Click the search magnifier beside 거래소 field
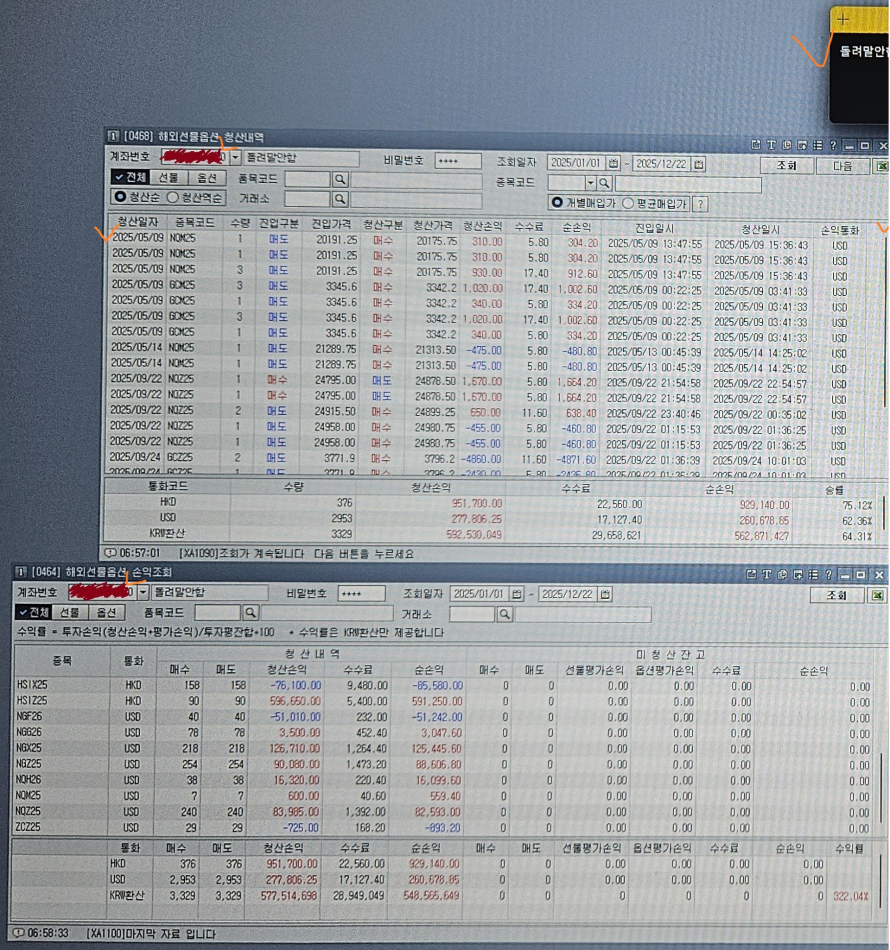Screen dimensions: 890x950 (x=342, y=199)
